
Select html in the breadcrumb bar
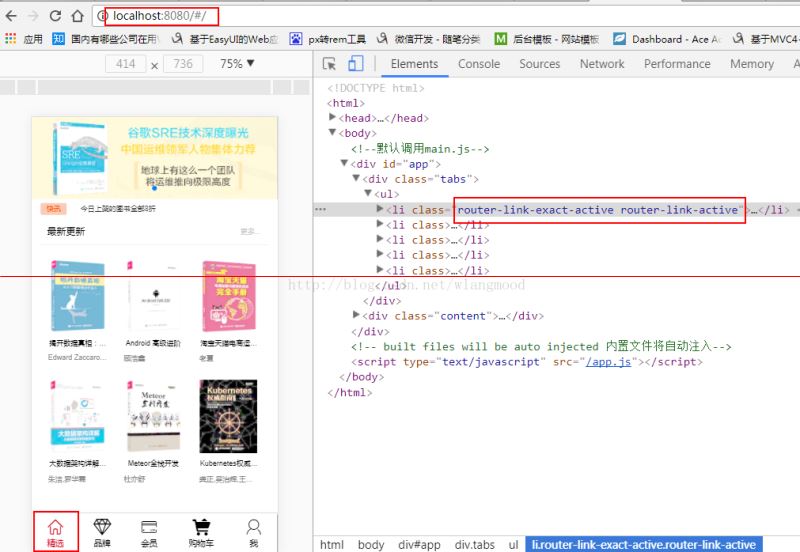pyautogui.click(x=332, y=544)
